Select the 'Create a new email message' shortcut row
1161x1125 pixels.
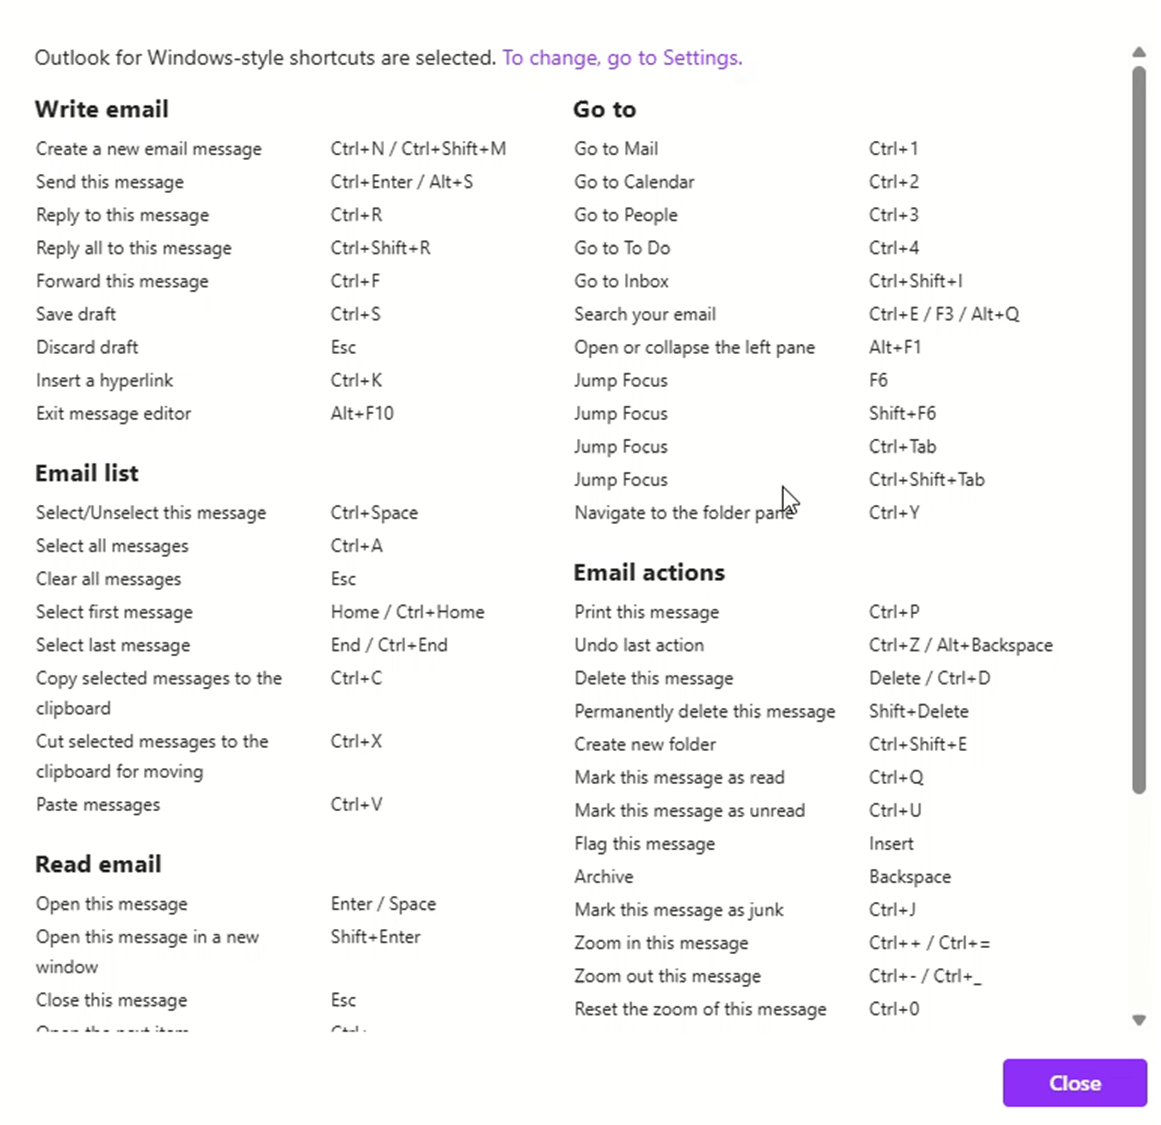point(148,148)
